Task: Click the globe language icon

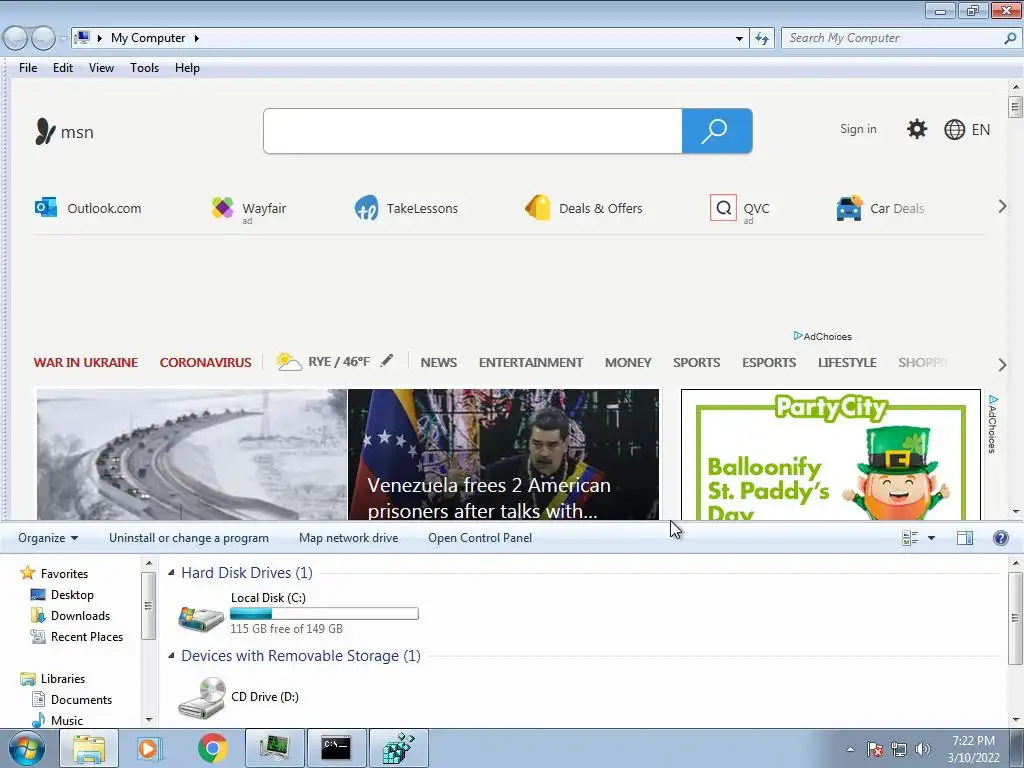Action: tap(954, 129)
